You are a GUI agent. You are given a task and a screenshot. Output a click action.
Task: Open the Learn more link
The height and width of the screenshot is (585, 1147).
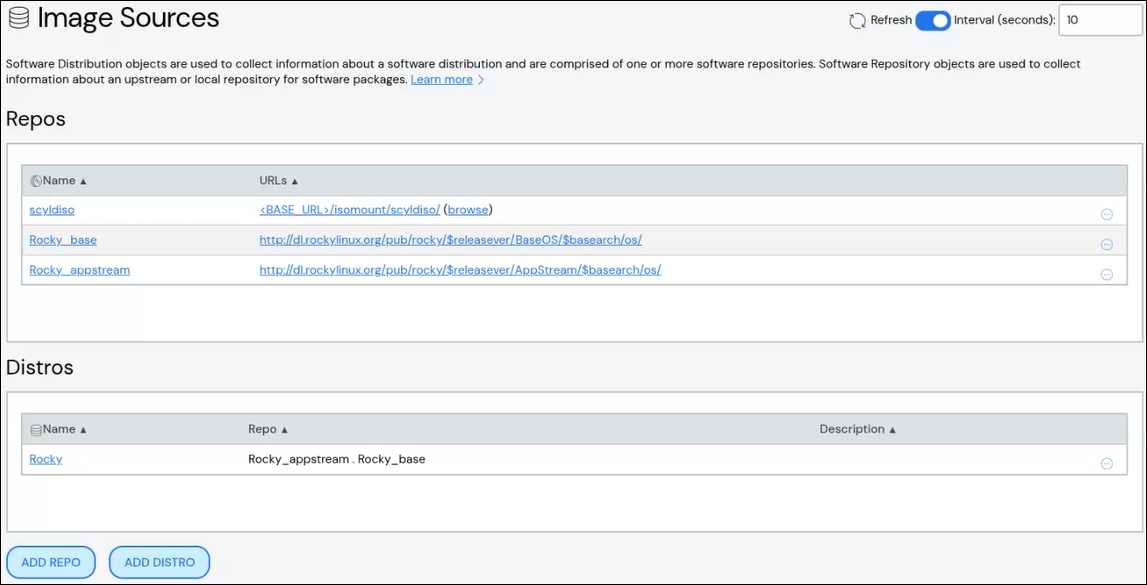point(442,79)
